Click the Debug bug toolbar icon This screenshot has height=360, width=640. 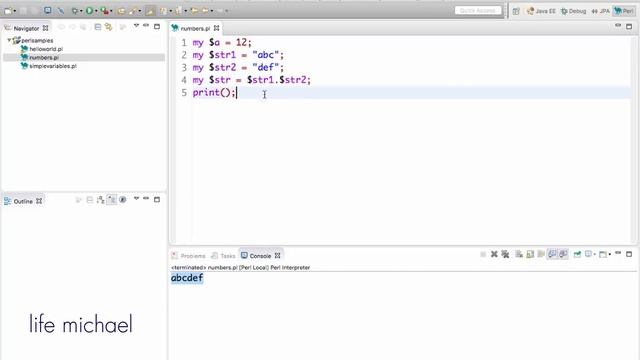click(x=75, y=11)
